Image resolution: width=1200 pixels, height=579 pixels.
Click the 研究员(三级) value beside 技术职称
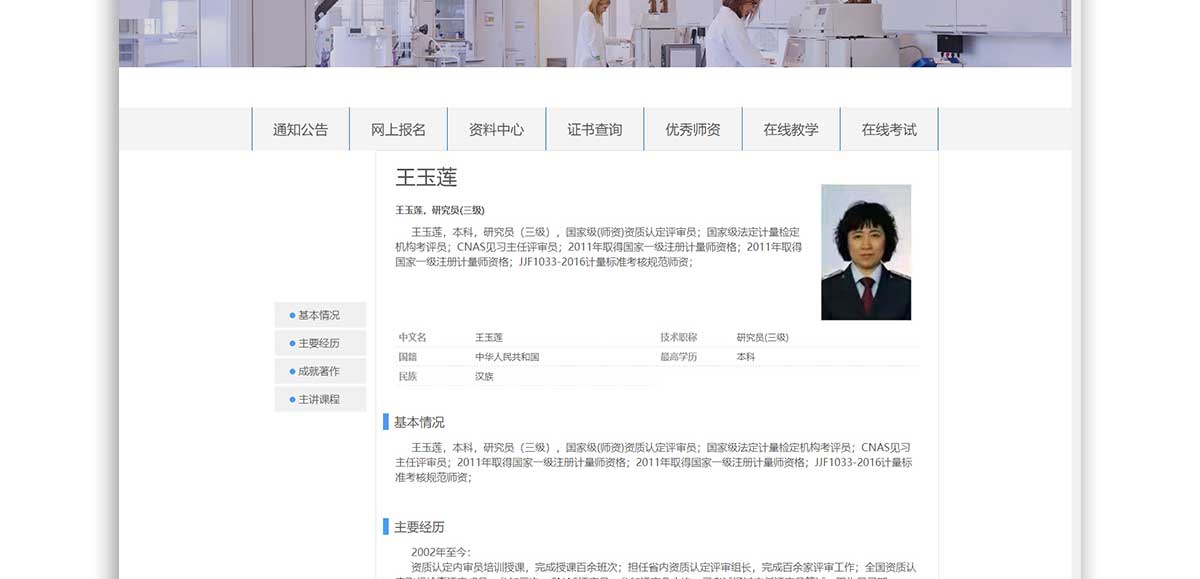(762, 338)
